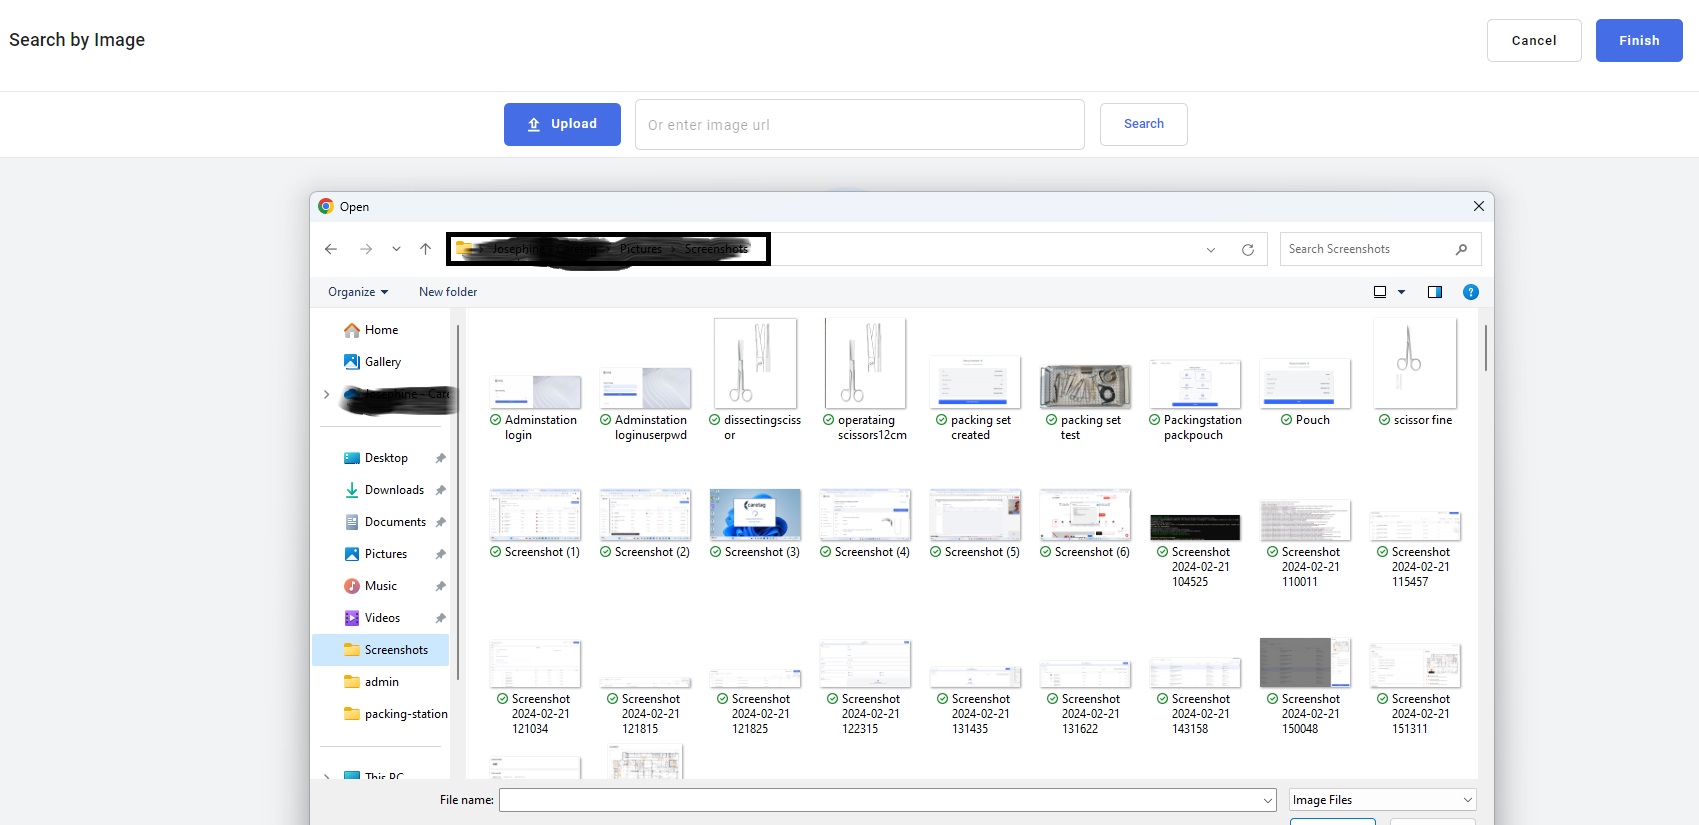Select the Pouch image file
Image resolution: width=1699 pixels, height=825 pixels.
point(1305,393)
